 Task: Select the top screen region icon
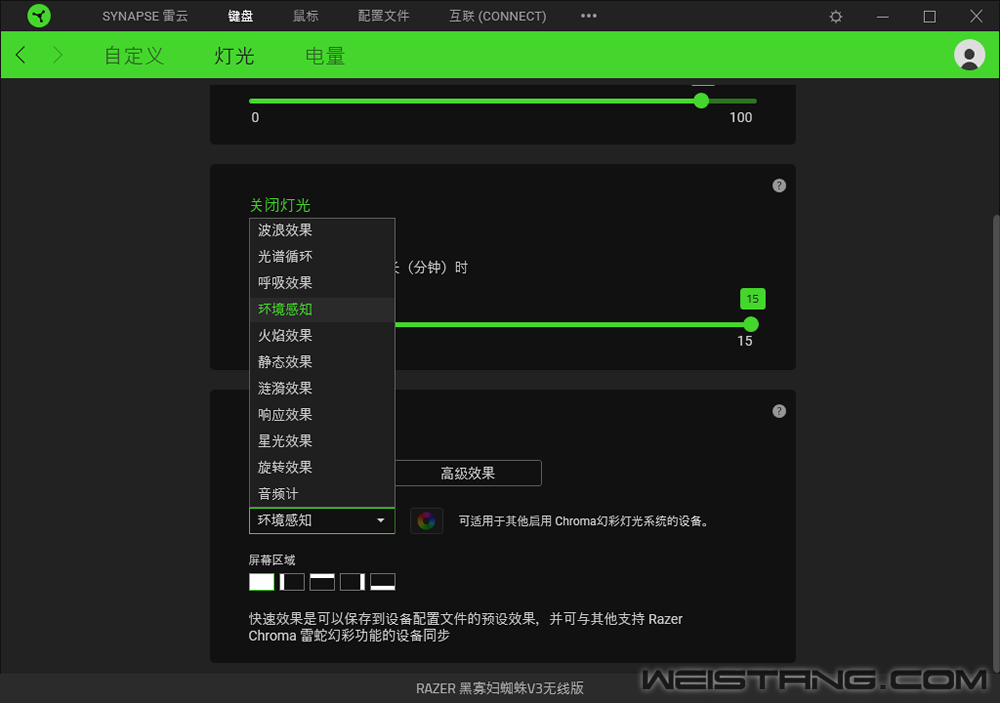point(322,582)
